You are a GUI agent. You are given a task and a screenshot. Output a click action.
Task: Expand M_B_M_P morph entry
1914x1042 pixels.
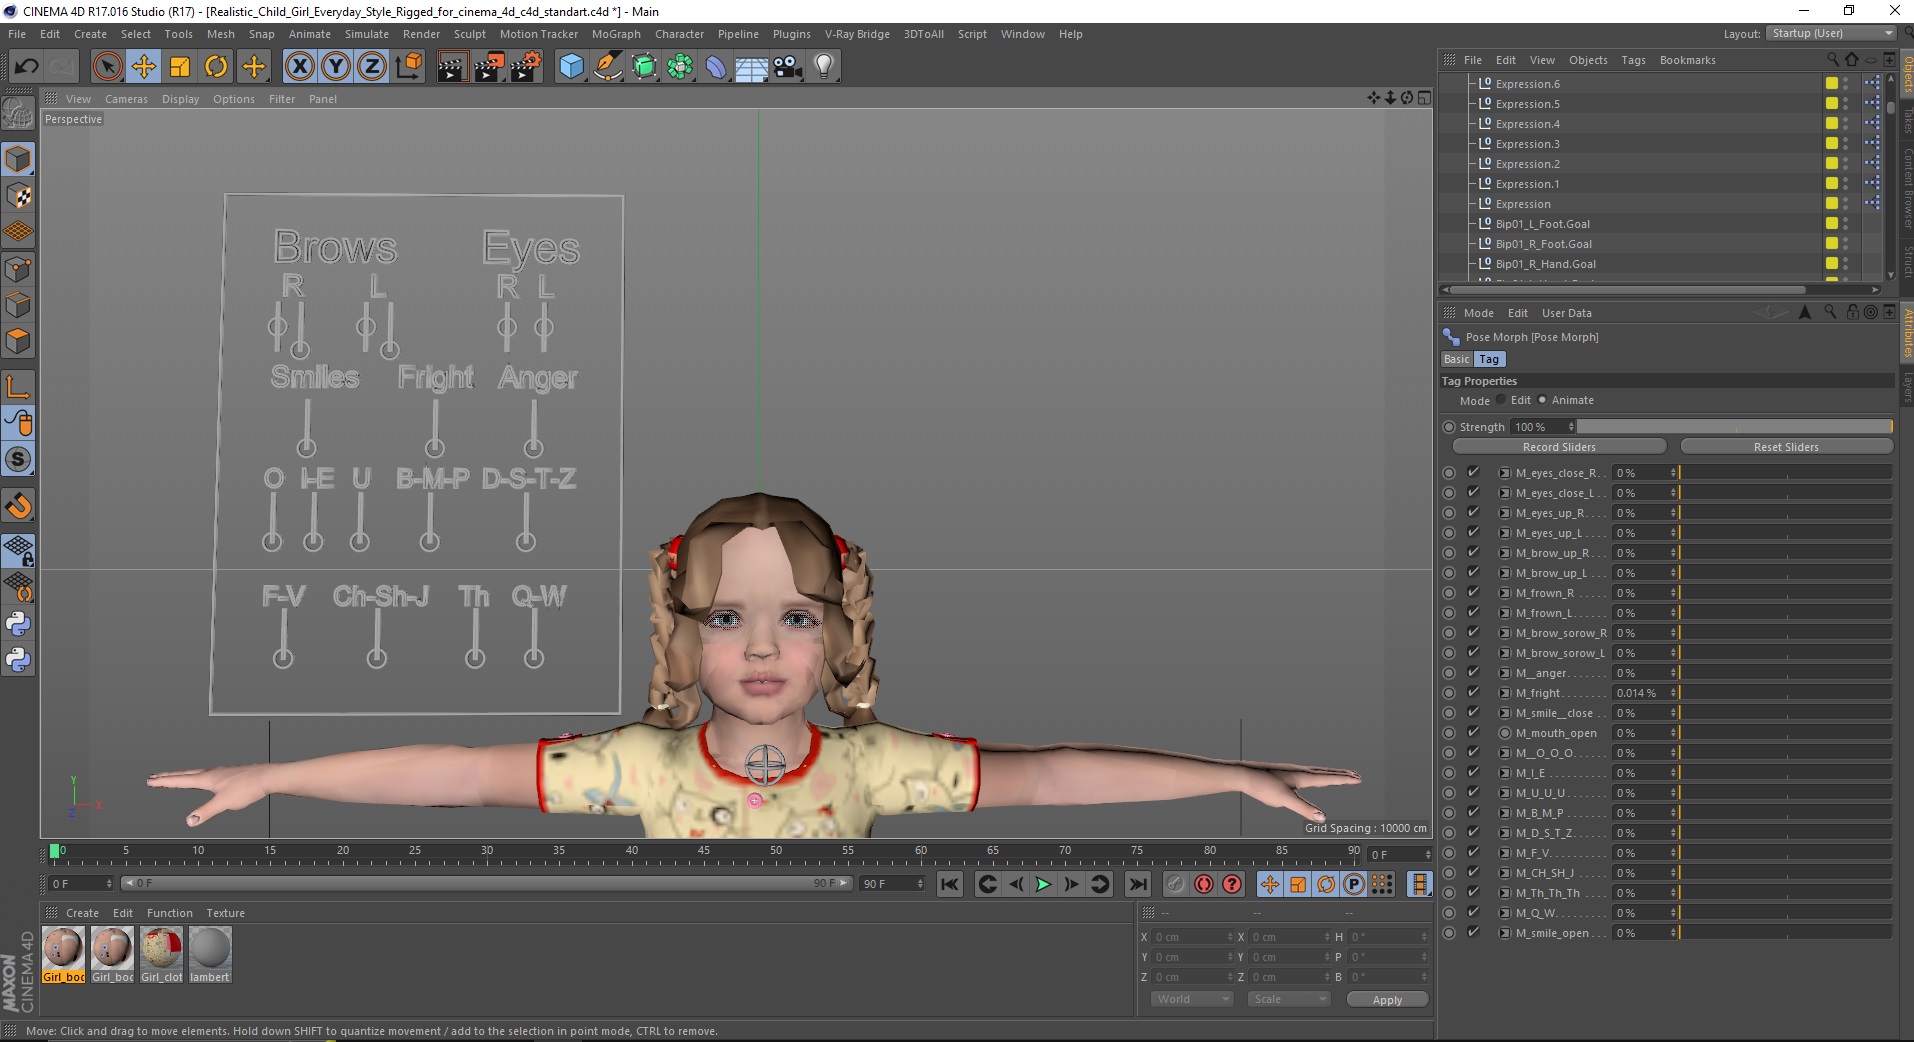pos(1504,813)
